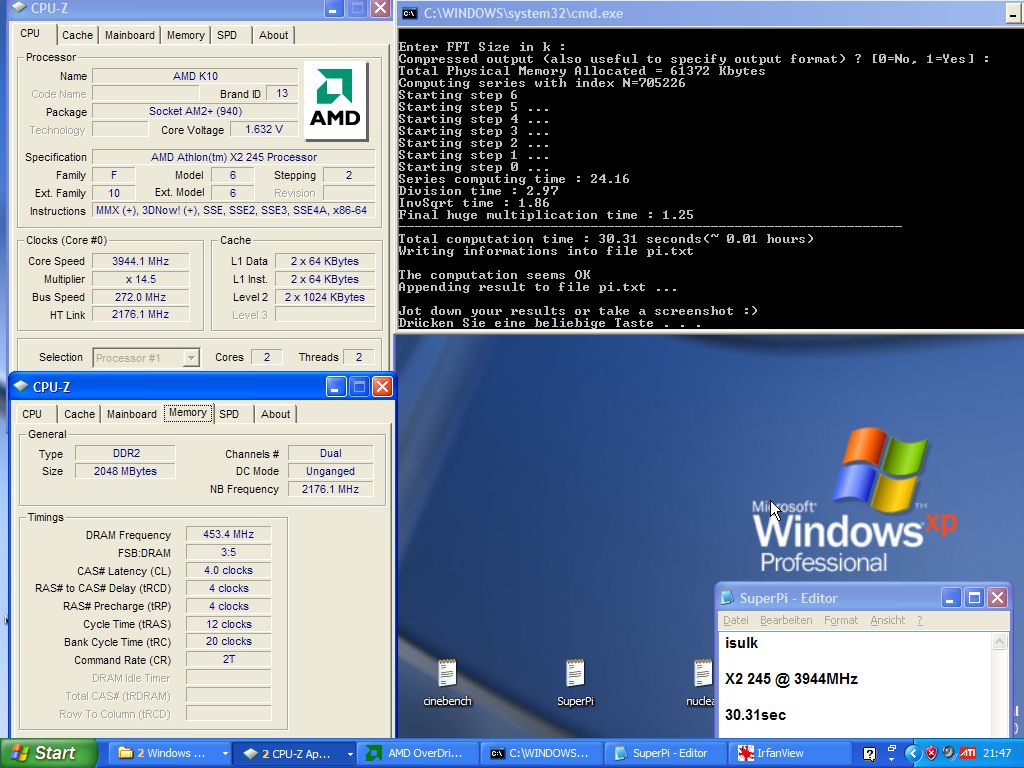
Task: Click the Bus Speed value 272.0 MHz
Action: tap(140, 297)
